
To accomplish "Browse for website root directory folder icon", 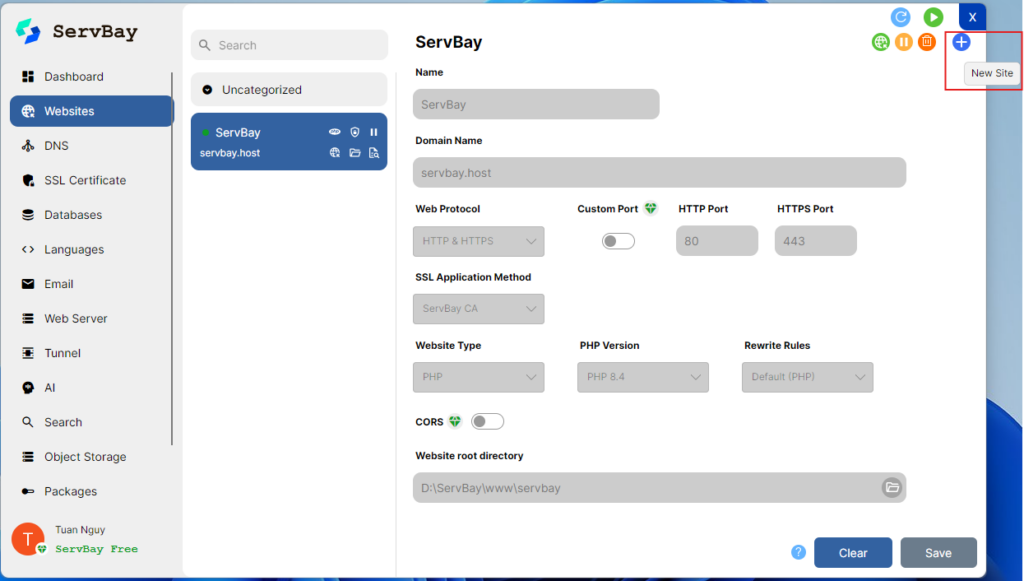I will 891,488.
